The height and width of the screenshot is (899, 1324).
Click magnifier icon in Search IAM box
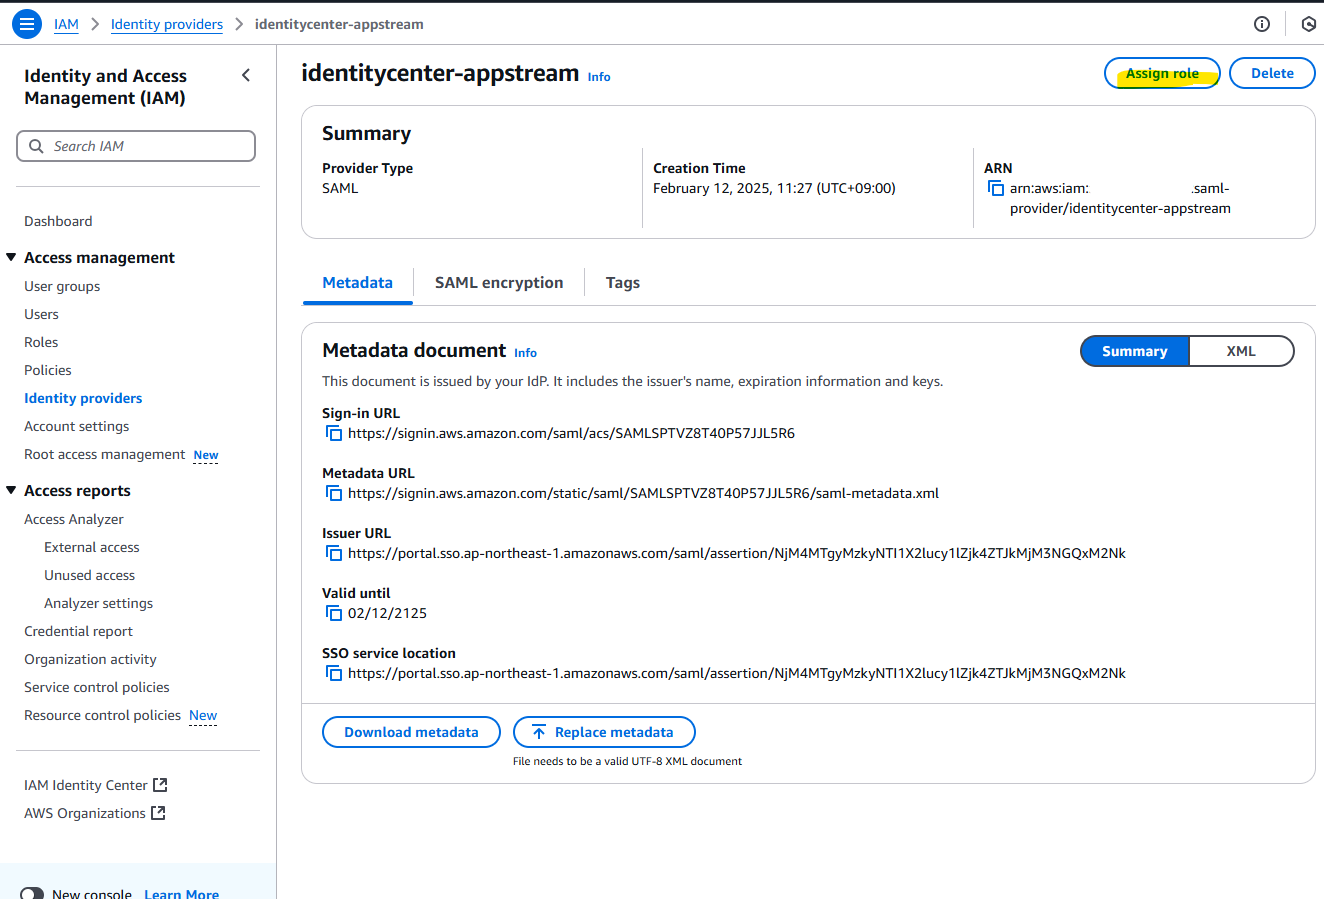click(x=36, y=146)
